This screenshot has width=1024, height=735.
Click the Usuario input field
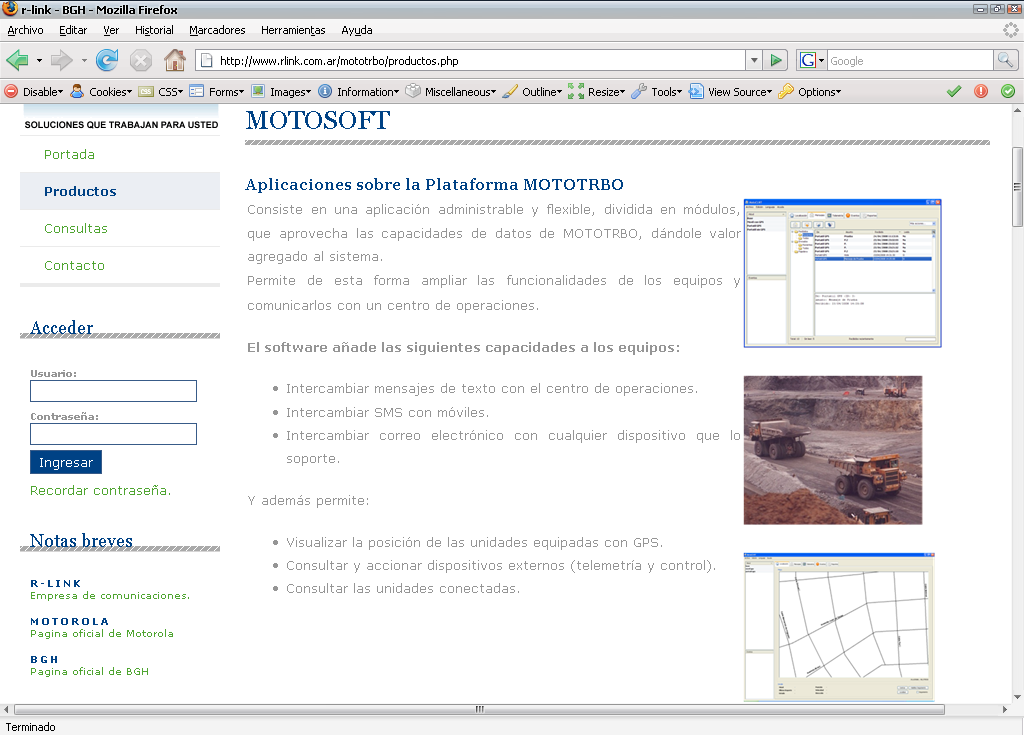click(113, 391)
